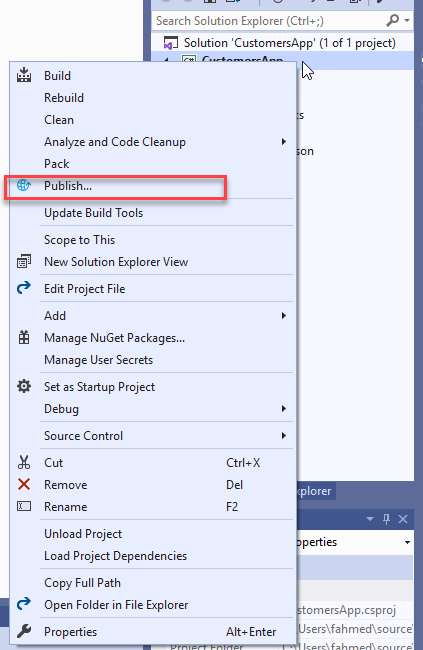Click the NuGet package icon
Viewport: 423px width, 650px height.
[24, 337]
